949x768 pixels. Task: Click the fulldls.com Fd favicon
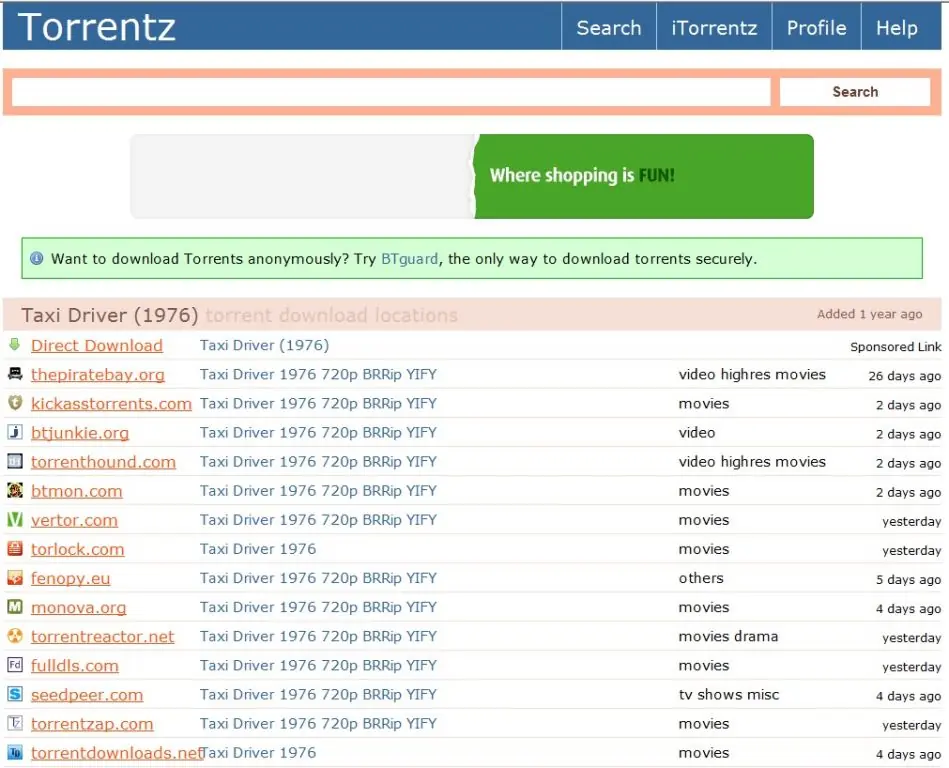15,665
